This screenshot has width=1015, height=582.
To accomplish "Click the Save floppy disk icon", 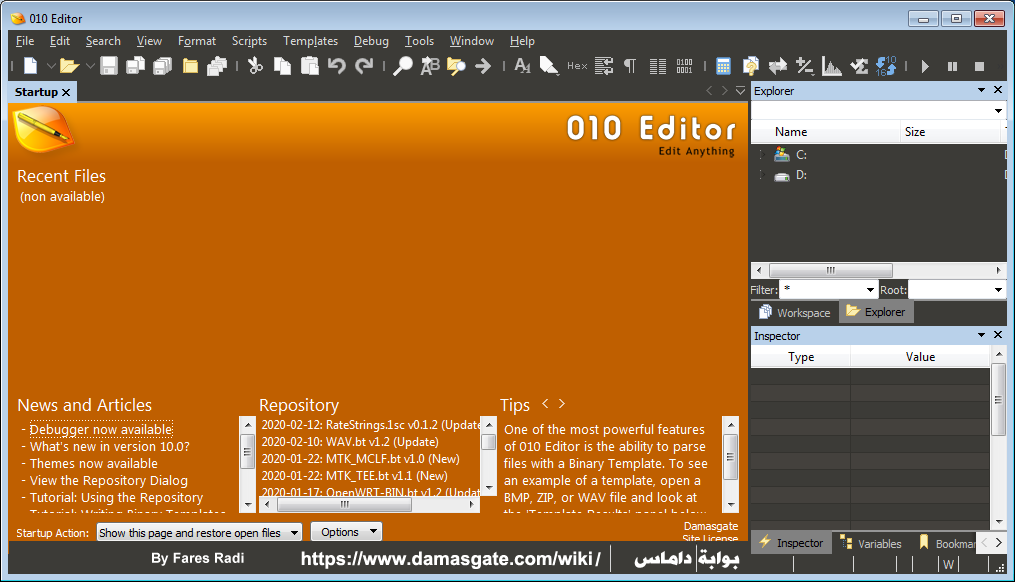I will tap(109, 65).
